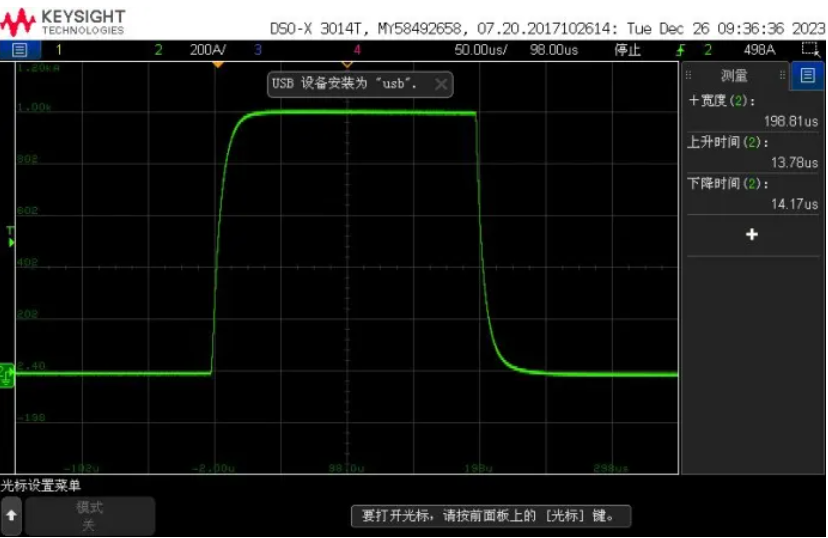Toggle channel 4 on
The width and height of the screenshot is (828, 538).
coord(357,50)
